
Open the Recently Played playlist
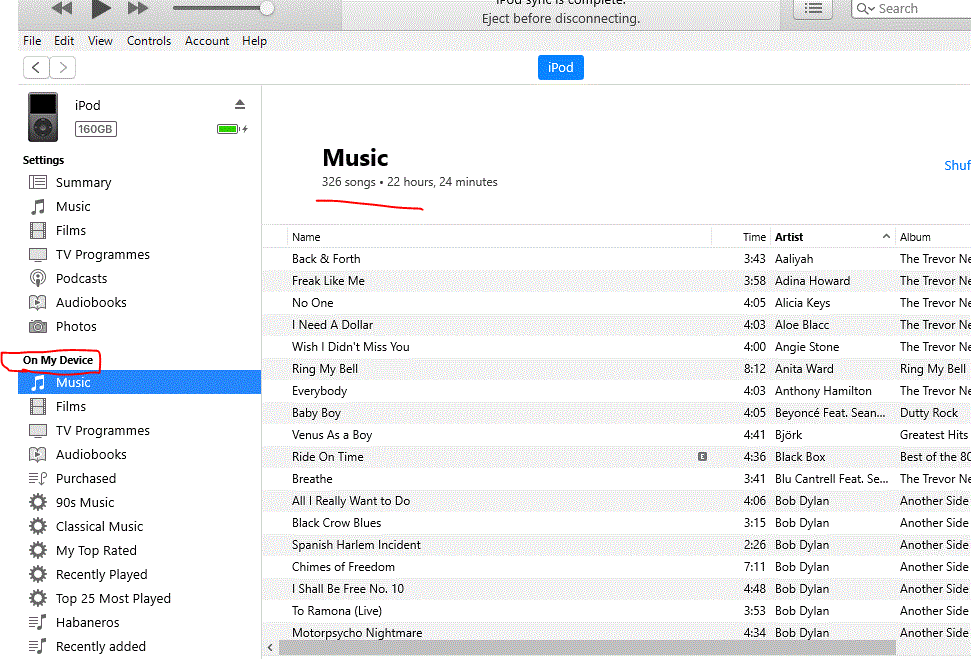(x=102, y=575)
